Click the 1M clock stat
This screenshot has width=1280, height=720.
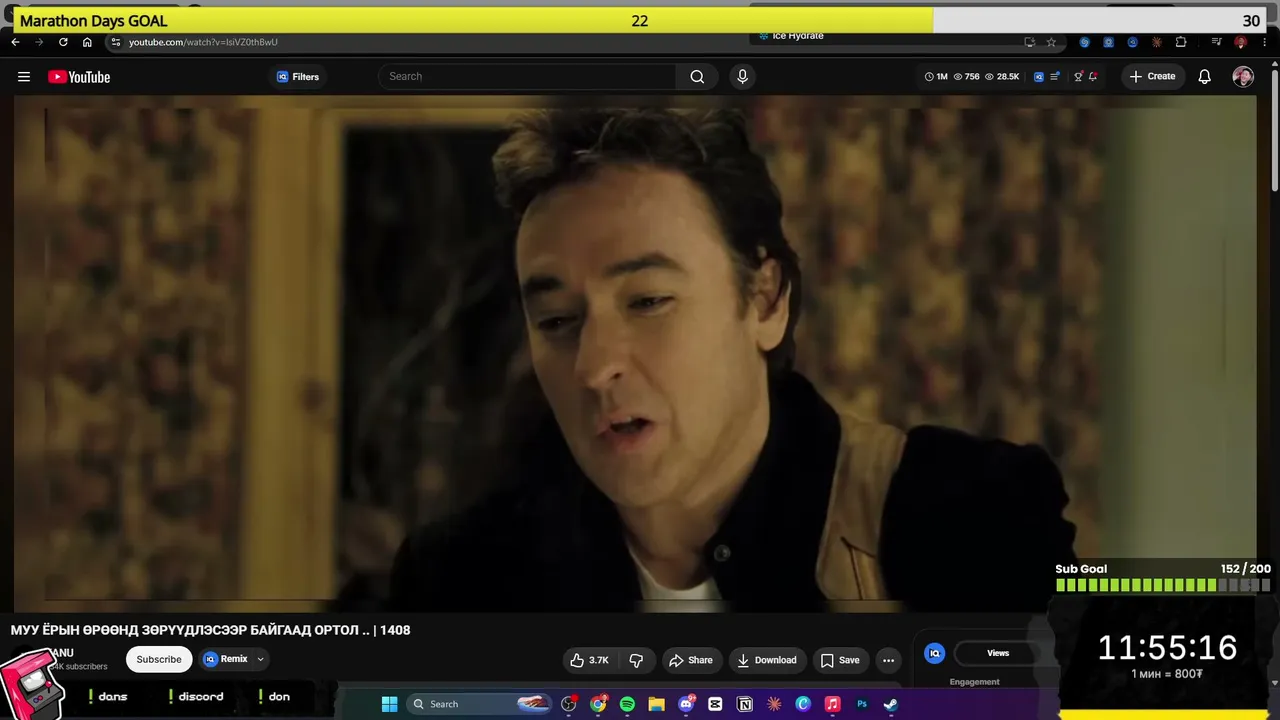pyautogui.click(x=936, y=77)
